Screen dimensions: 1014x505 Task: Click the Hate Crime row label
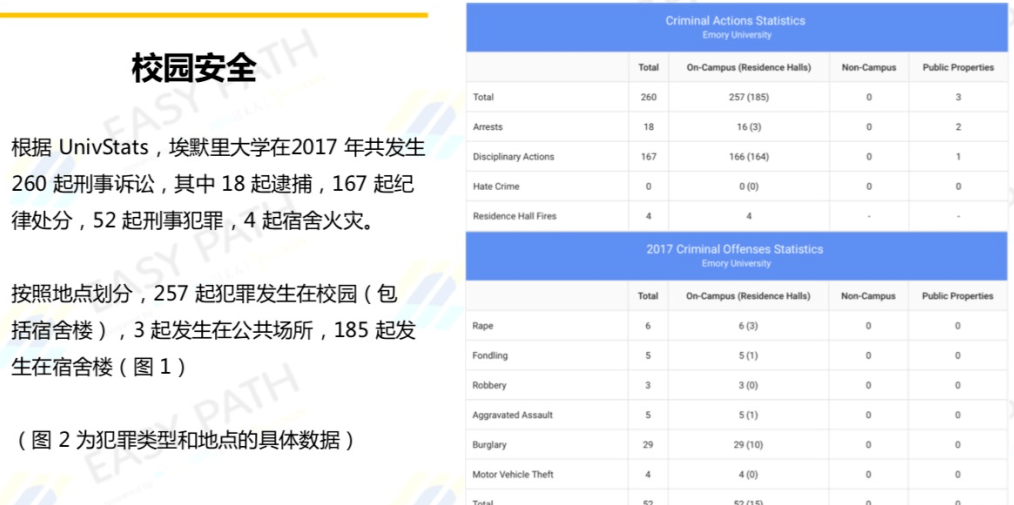[495, 186]
